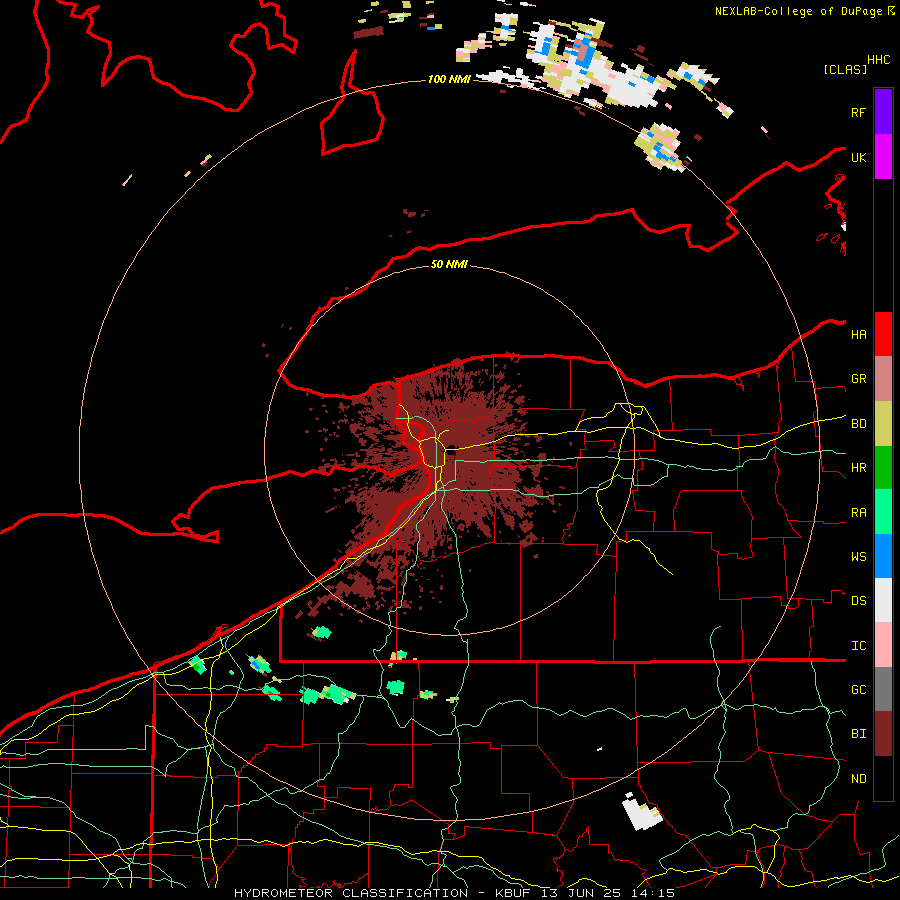Click the RF legend label
Image resolution: width=900 pixels, height=900 pixels.
[x=858, y=112]
